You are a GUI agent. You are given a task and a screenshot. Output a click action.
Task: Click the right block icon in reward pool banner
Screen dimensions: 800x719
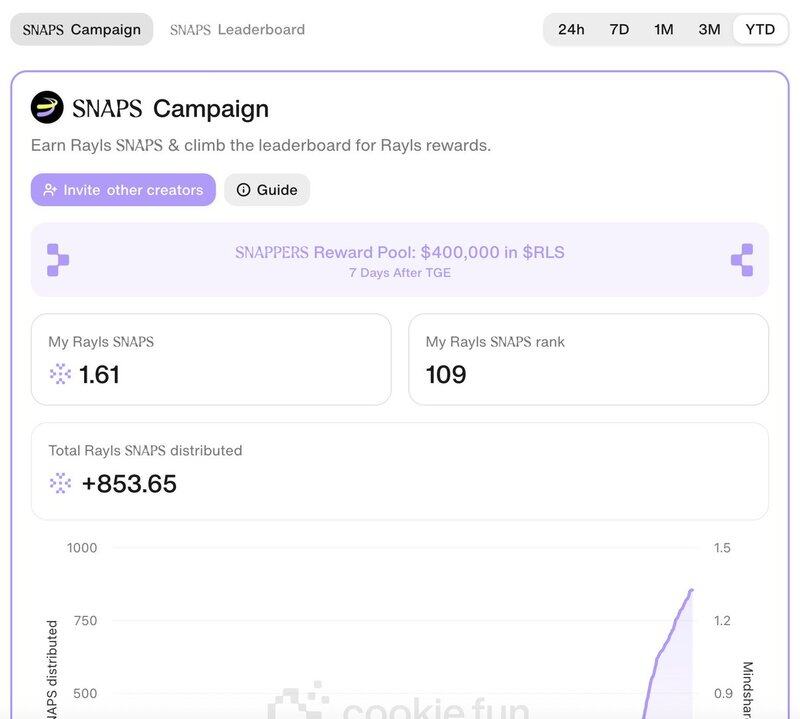click(x=742, y=260)
